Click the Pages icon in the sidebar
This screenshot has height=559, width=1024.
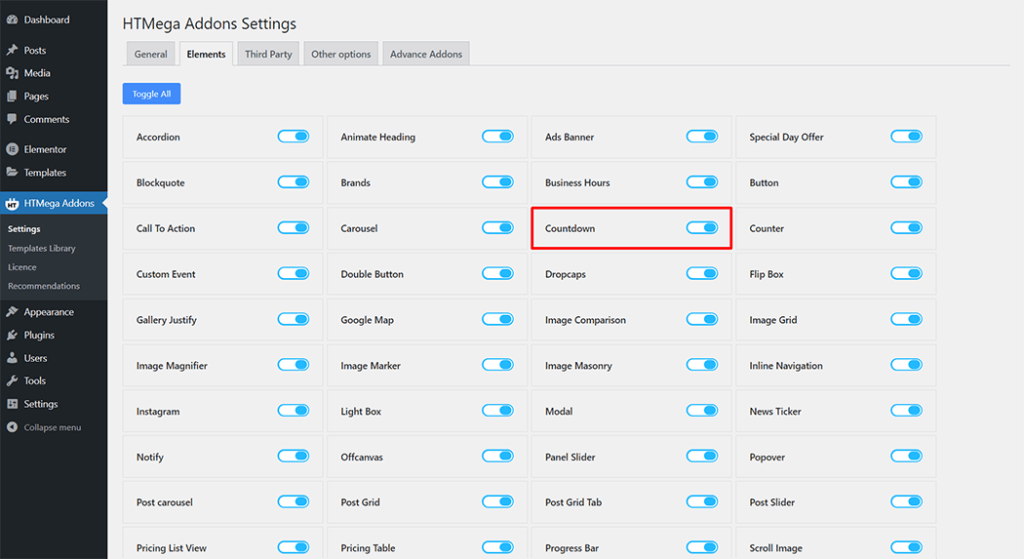(12, 96)
